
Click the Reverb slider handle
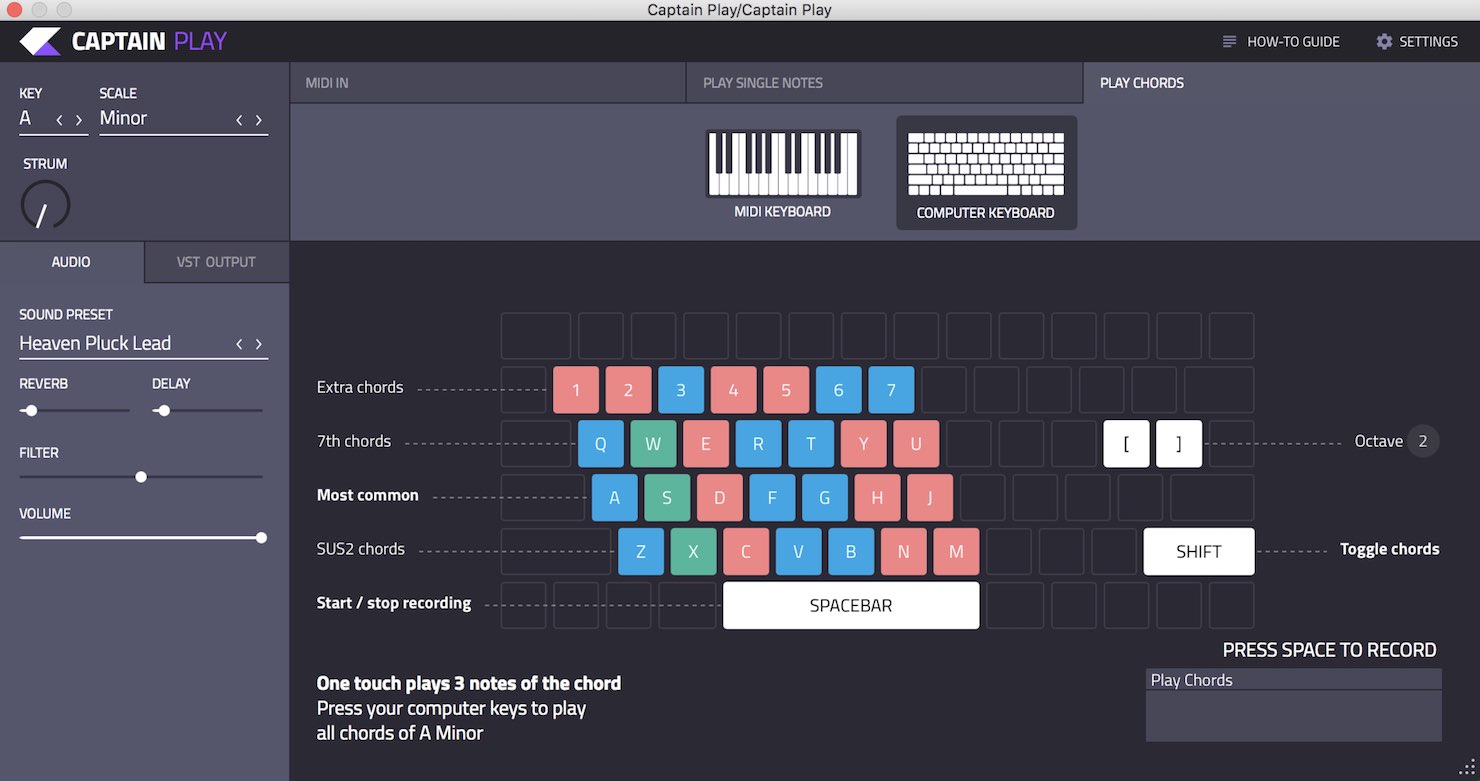pyautogui.click(x=31, y=410)
